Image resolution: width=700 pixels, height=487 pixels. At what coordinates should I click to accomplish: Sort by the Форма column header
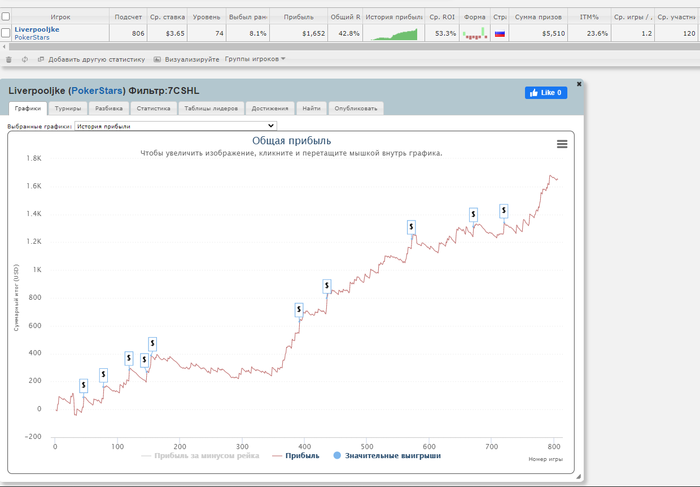click(475, 17)
